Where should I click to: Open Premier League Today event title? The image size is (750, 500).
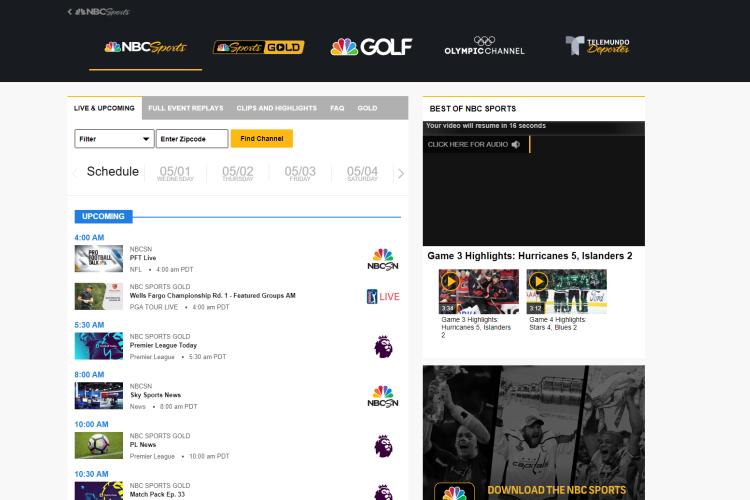coord(163,345)
